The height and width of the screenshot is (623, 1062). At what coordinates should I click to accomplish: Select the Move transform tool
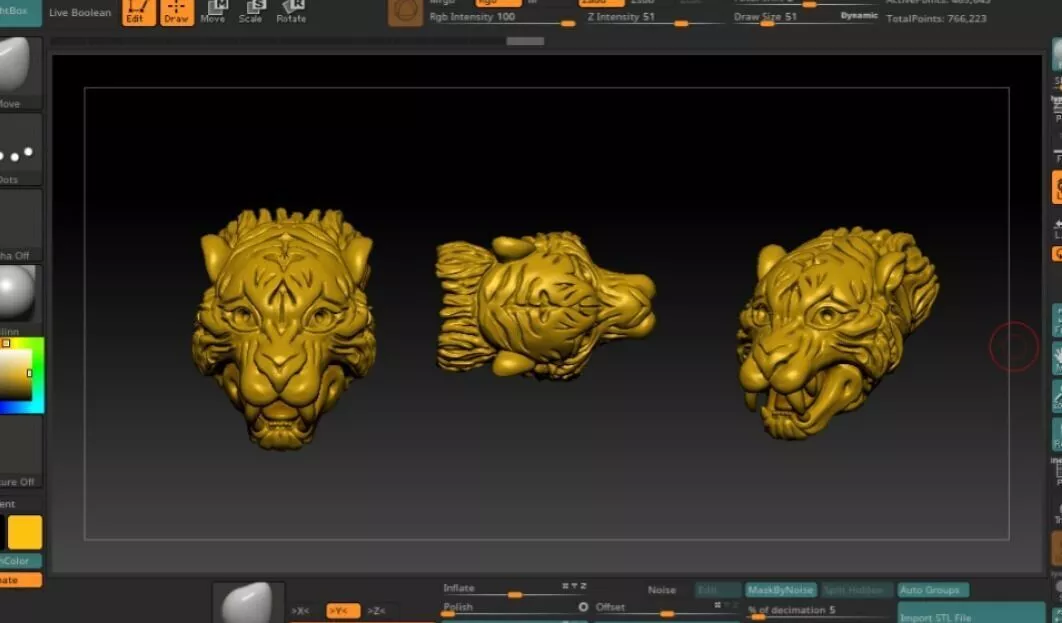(x=213, y=12)
